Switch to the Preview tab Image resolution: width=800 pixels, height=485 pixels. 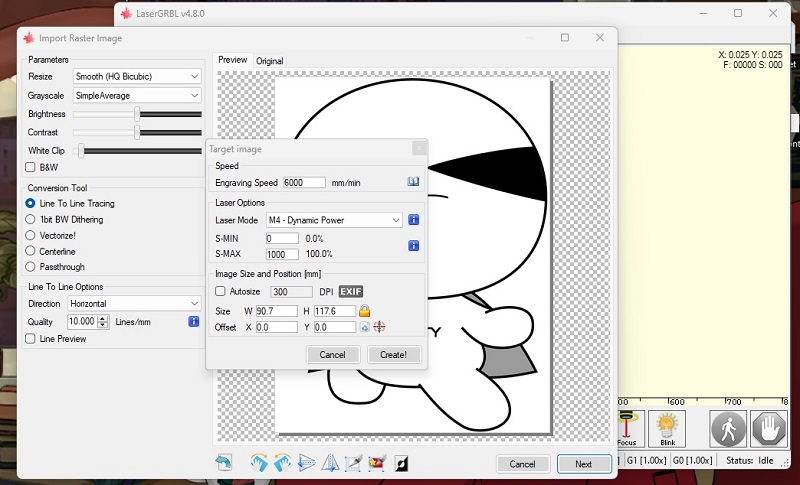[232, 61]
